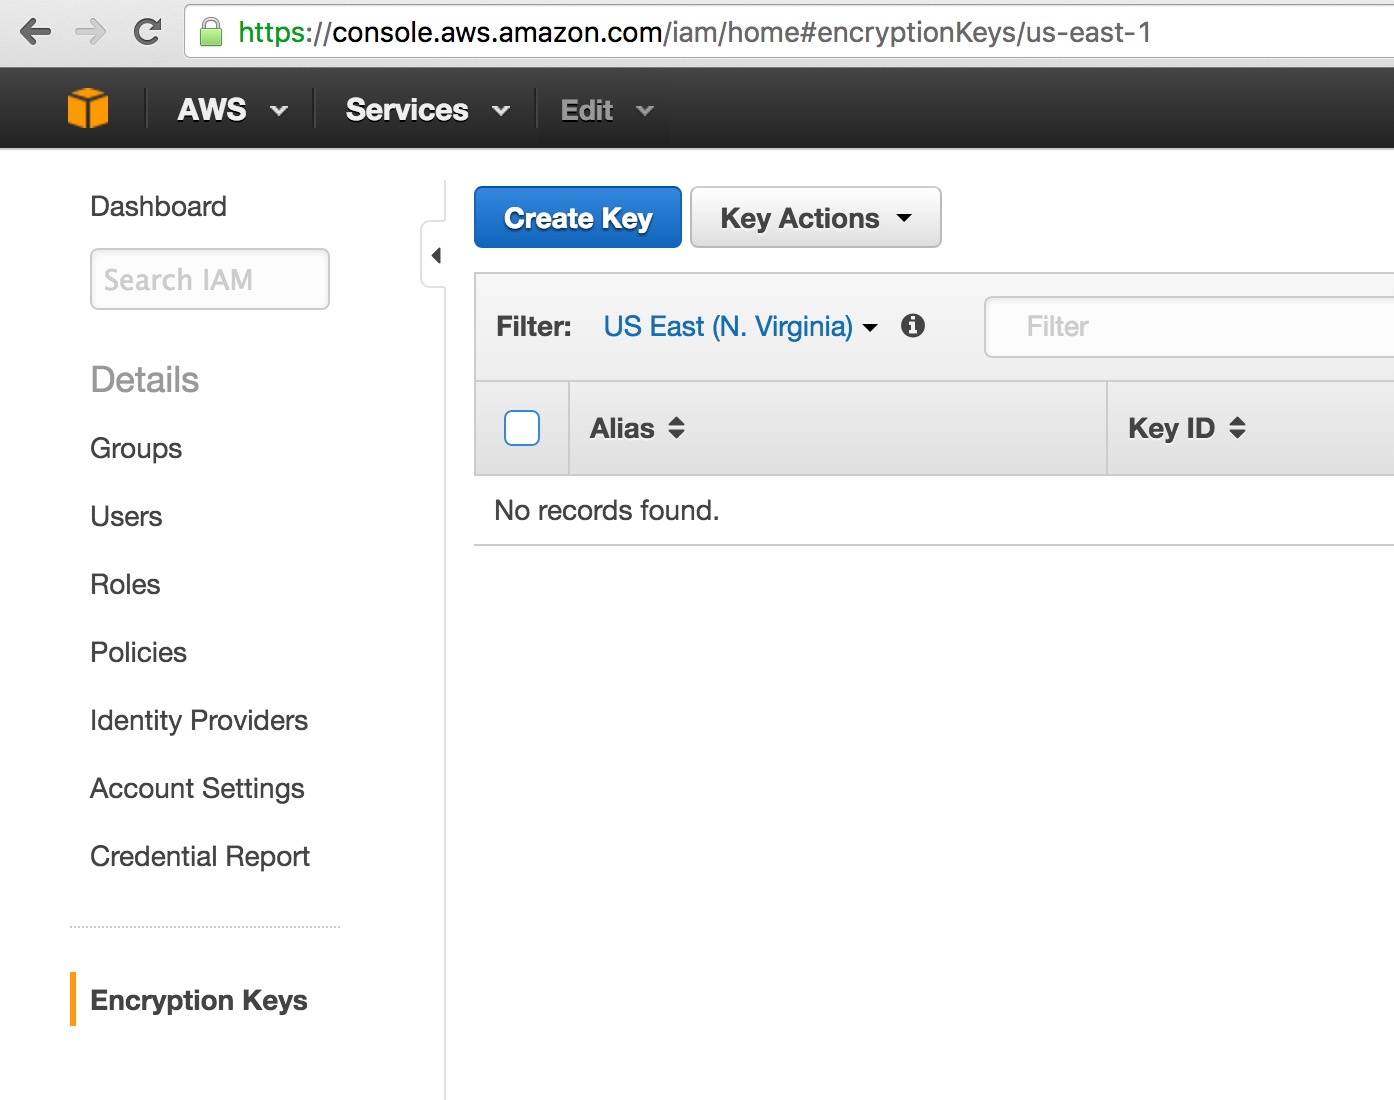Click the blue Create Key button
Screen dimensions: 1394x1100
[578, 217]
